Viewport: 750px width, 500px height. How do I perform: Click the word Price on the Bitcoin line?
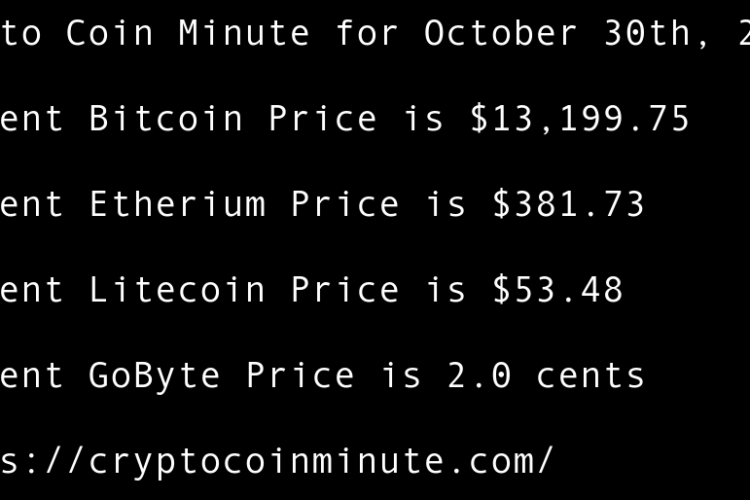click(322, 119)
